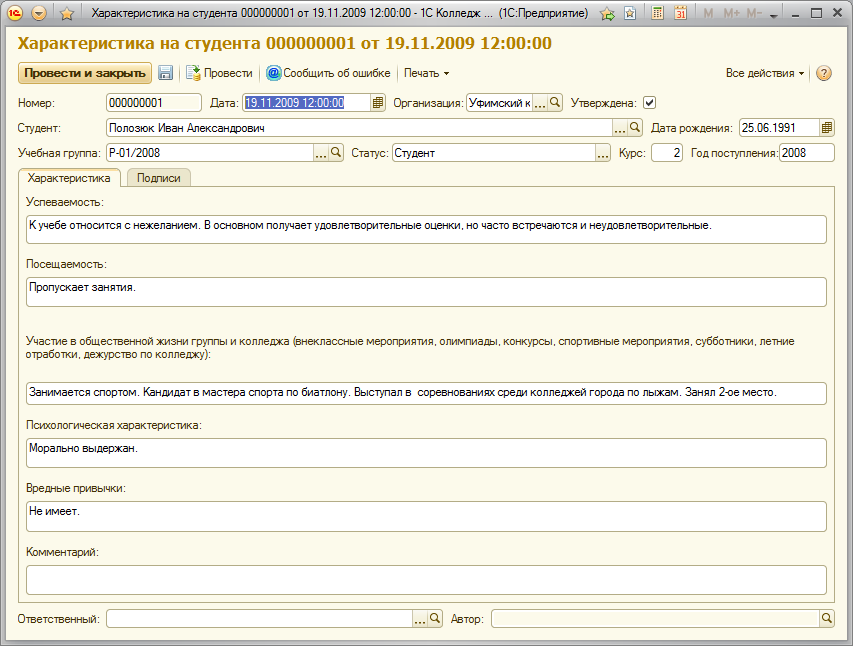The width and height of the screenshot is (853, 646).
Task: Open selection ellipsis for Студент field
Action: coord(620,128)
